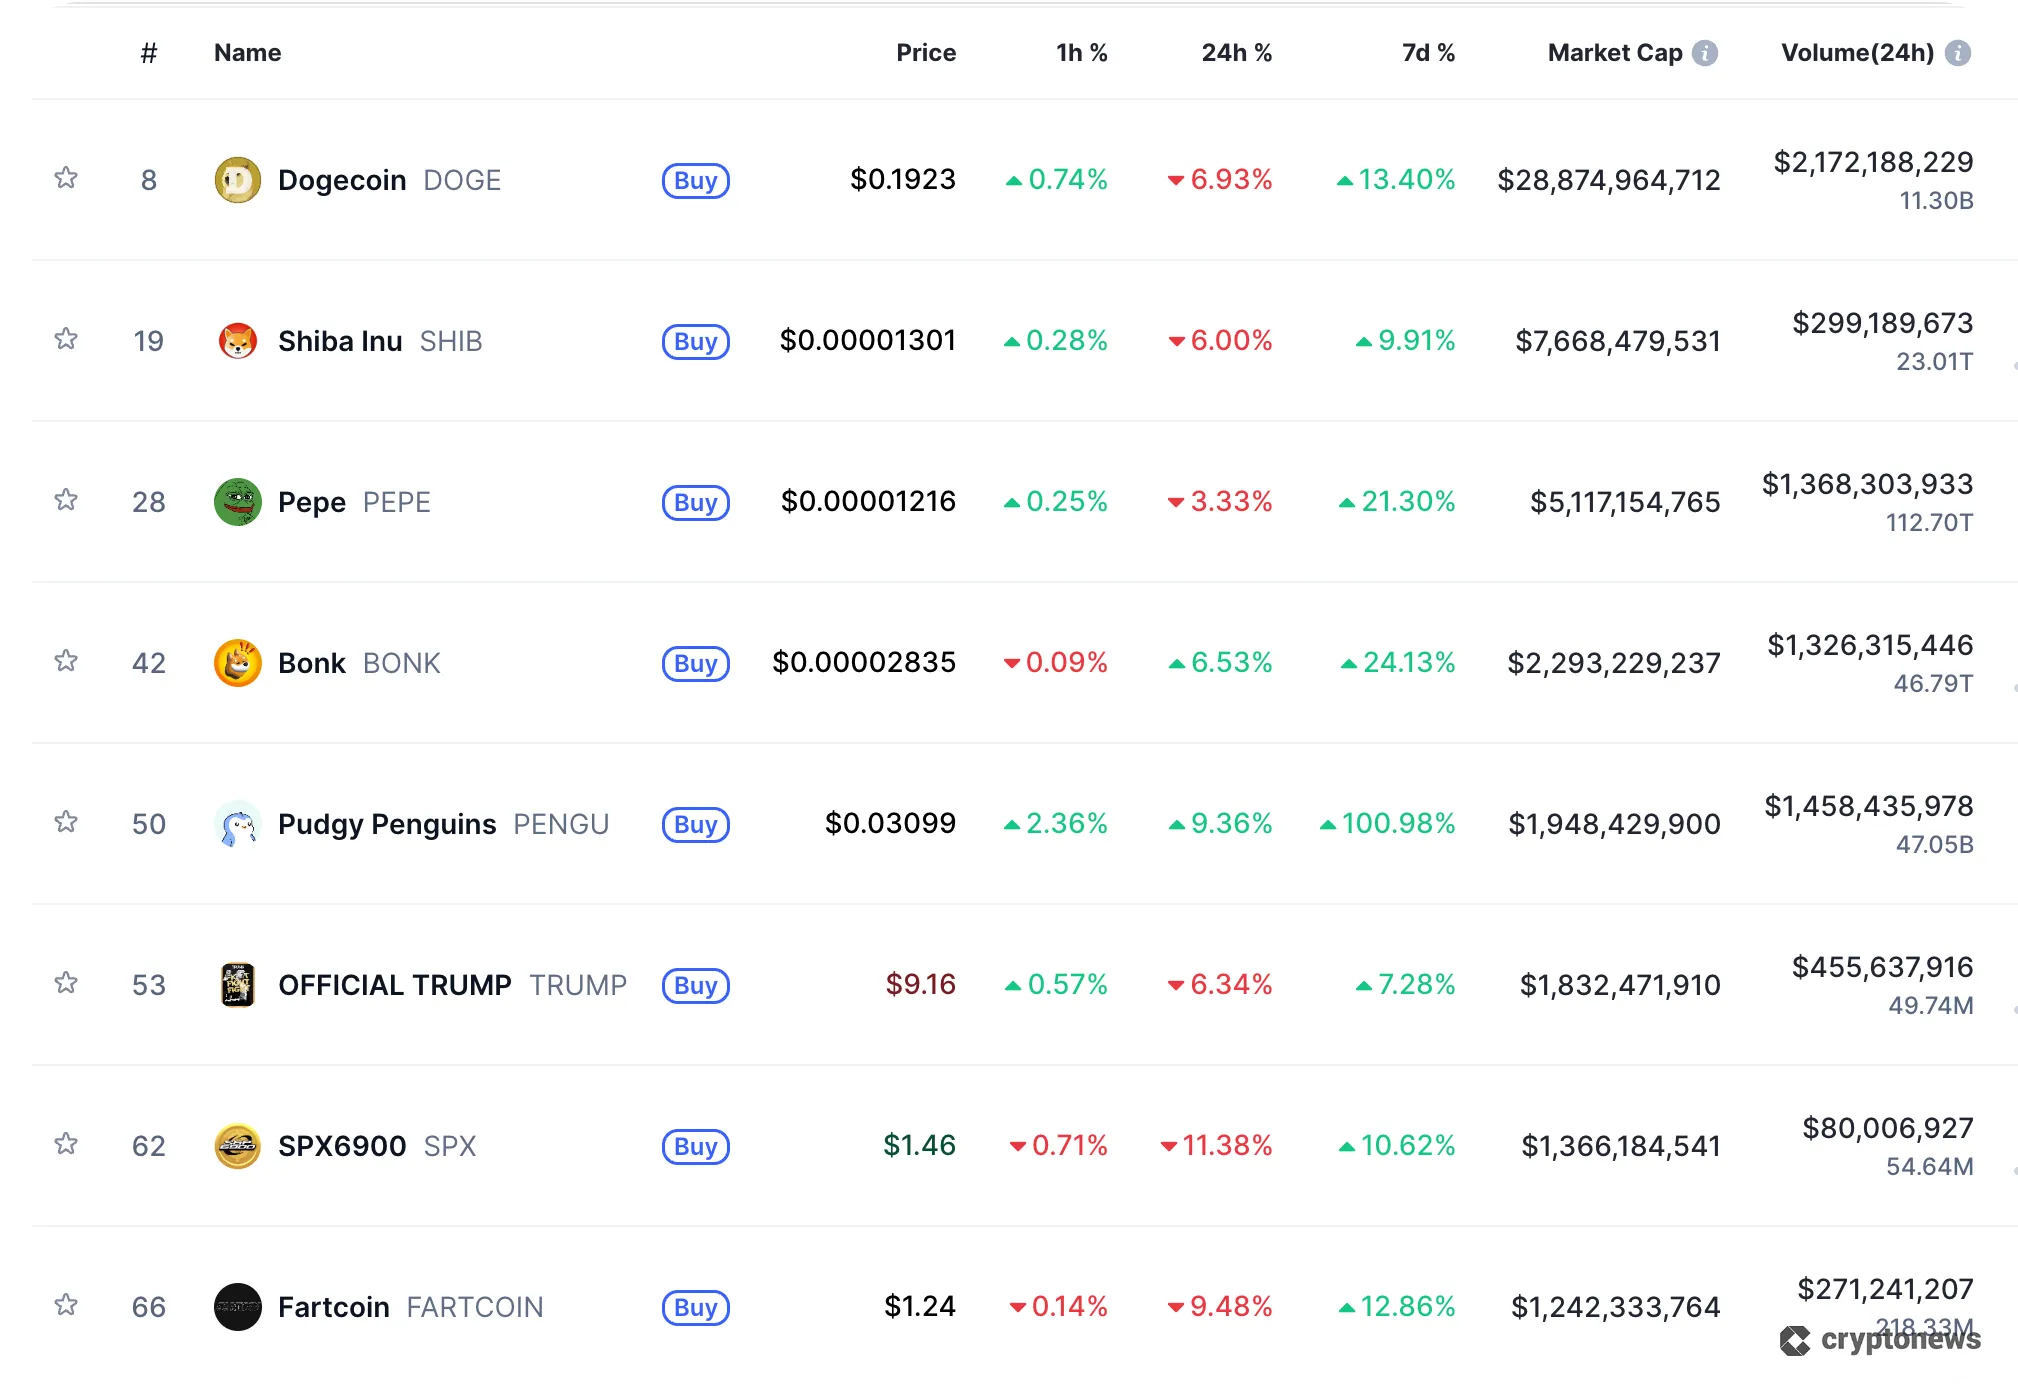Click TRUMP market cap $1,832,471,910
This screenshot has height=1386, width=2018.
coord(1620,985)
